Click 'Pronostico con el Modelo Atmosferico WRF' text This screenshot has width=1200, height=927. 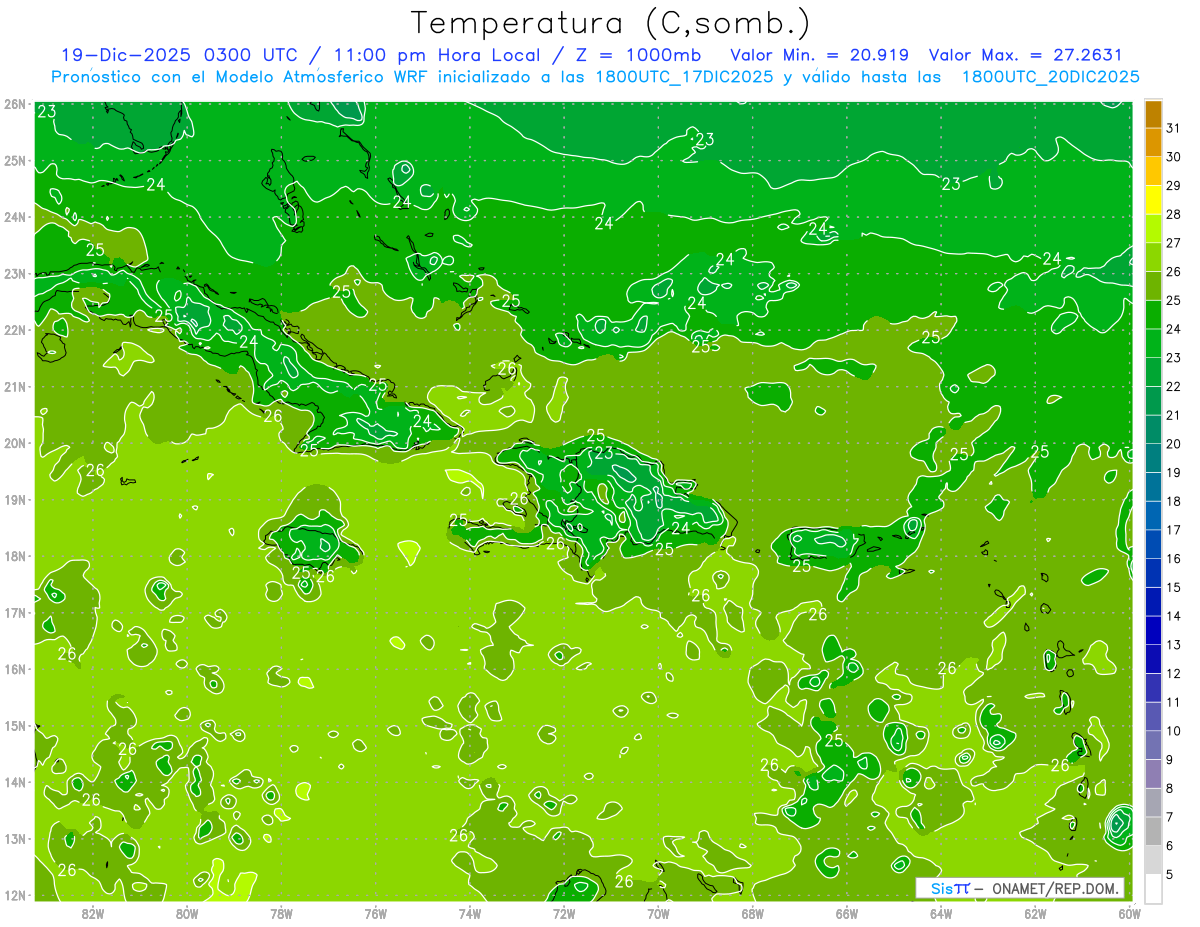(x=241, y=77)
